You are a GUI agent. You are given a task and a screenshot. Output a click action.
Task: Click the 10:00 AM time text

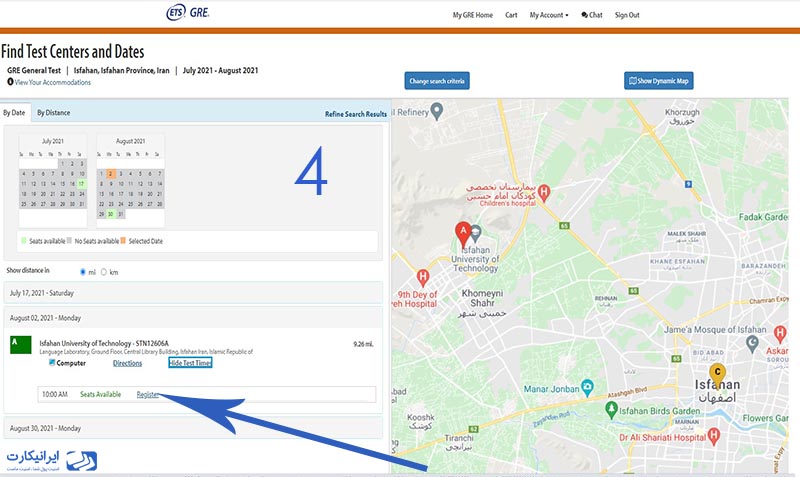pyautogui.click(x=55, y=394)
